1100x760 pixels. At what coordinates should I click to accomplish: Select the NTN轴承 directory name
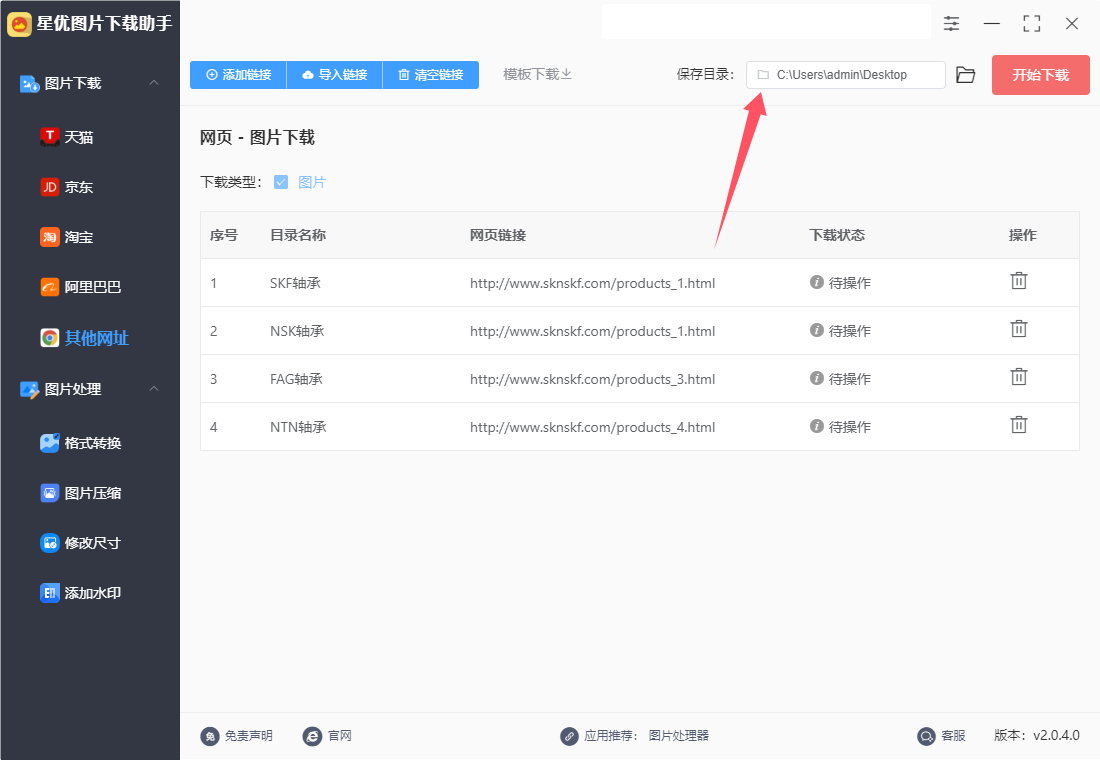point(298,427)
